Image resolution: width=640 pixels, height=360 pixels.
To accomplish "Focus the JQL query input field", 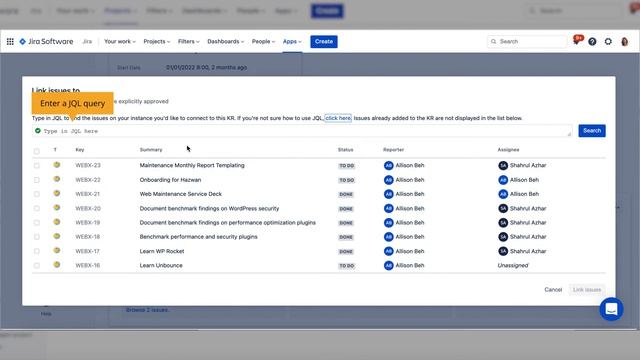I will click(302, 131).
